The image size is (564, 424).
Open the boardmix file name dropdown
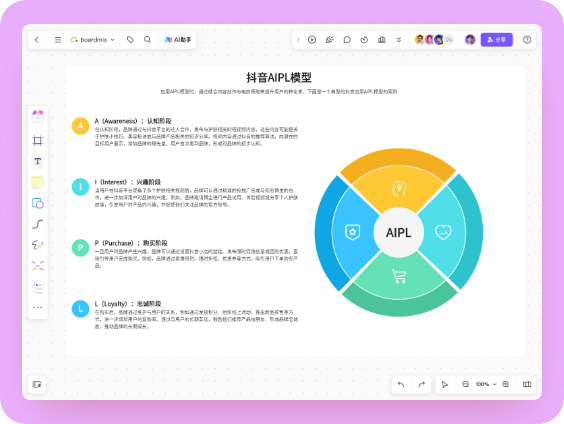[x=93, y=40]
